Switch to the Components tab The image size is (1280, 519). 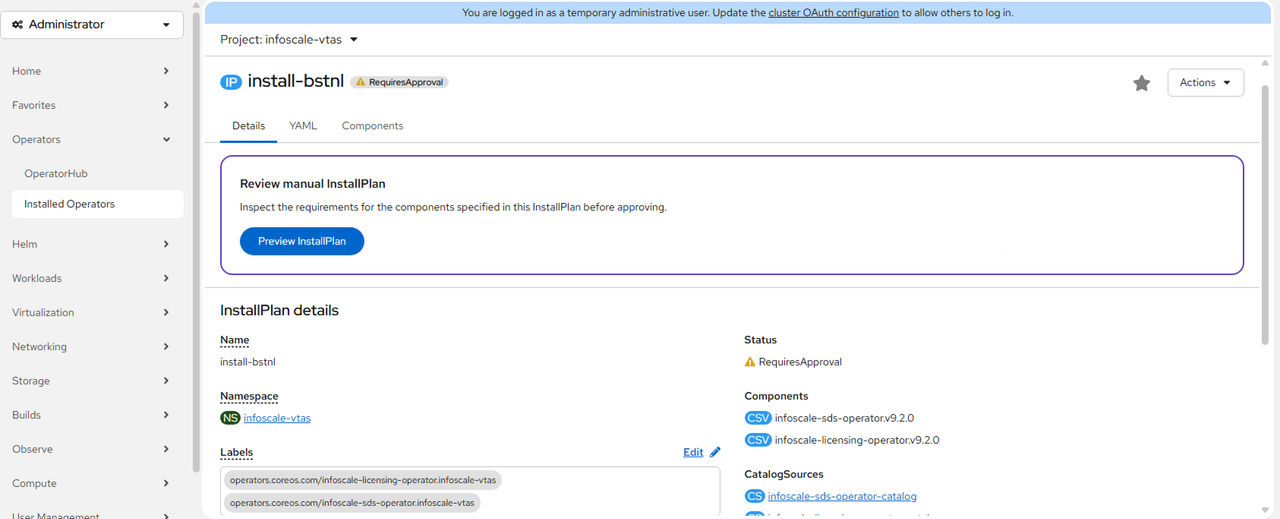372,126
